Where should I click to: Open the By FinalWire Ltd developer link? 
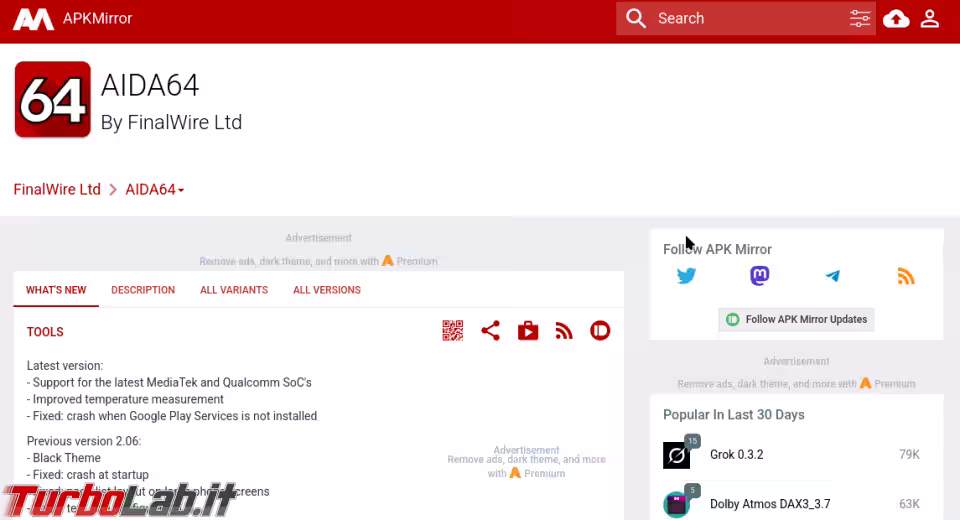171,122
